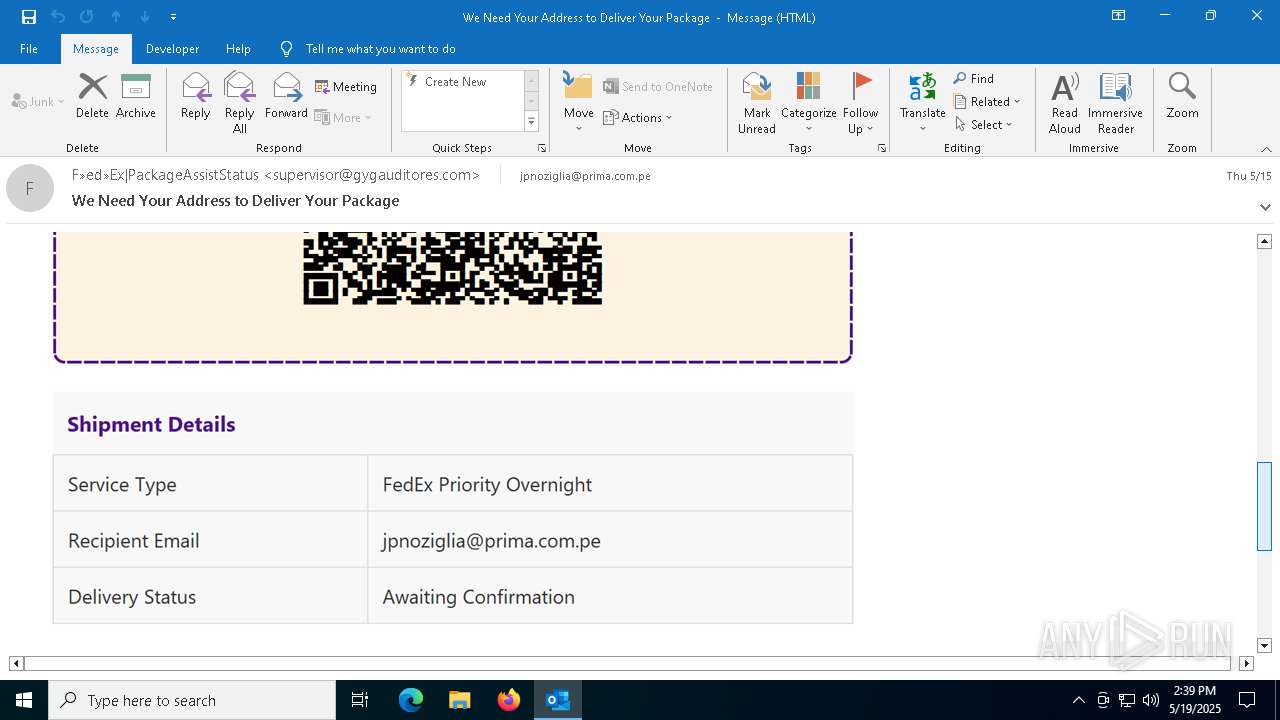Click the Save icon in title bar

click(x=28, y=17)
